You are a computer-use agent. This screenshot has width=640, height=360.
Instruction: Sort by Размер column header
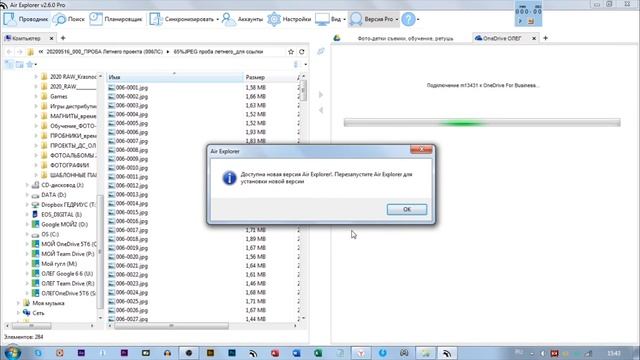click(270, 77)
